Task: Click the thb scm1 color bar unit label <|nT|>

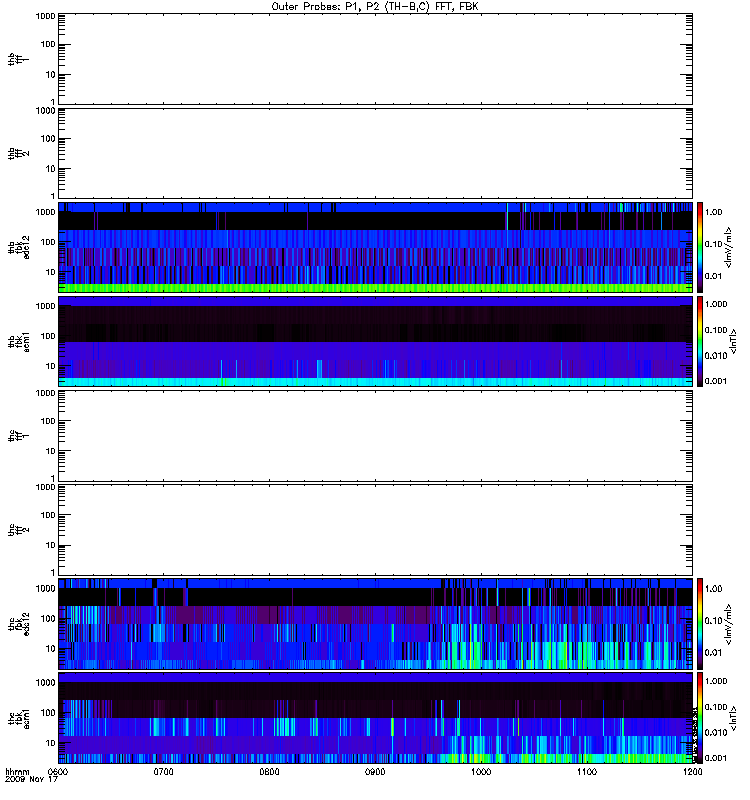Action: [733, 342]
